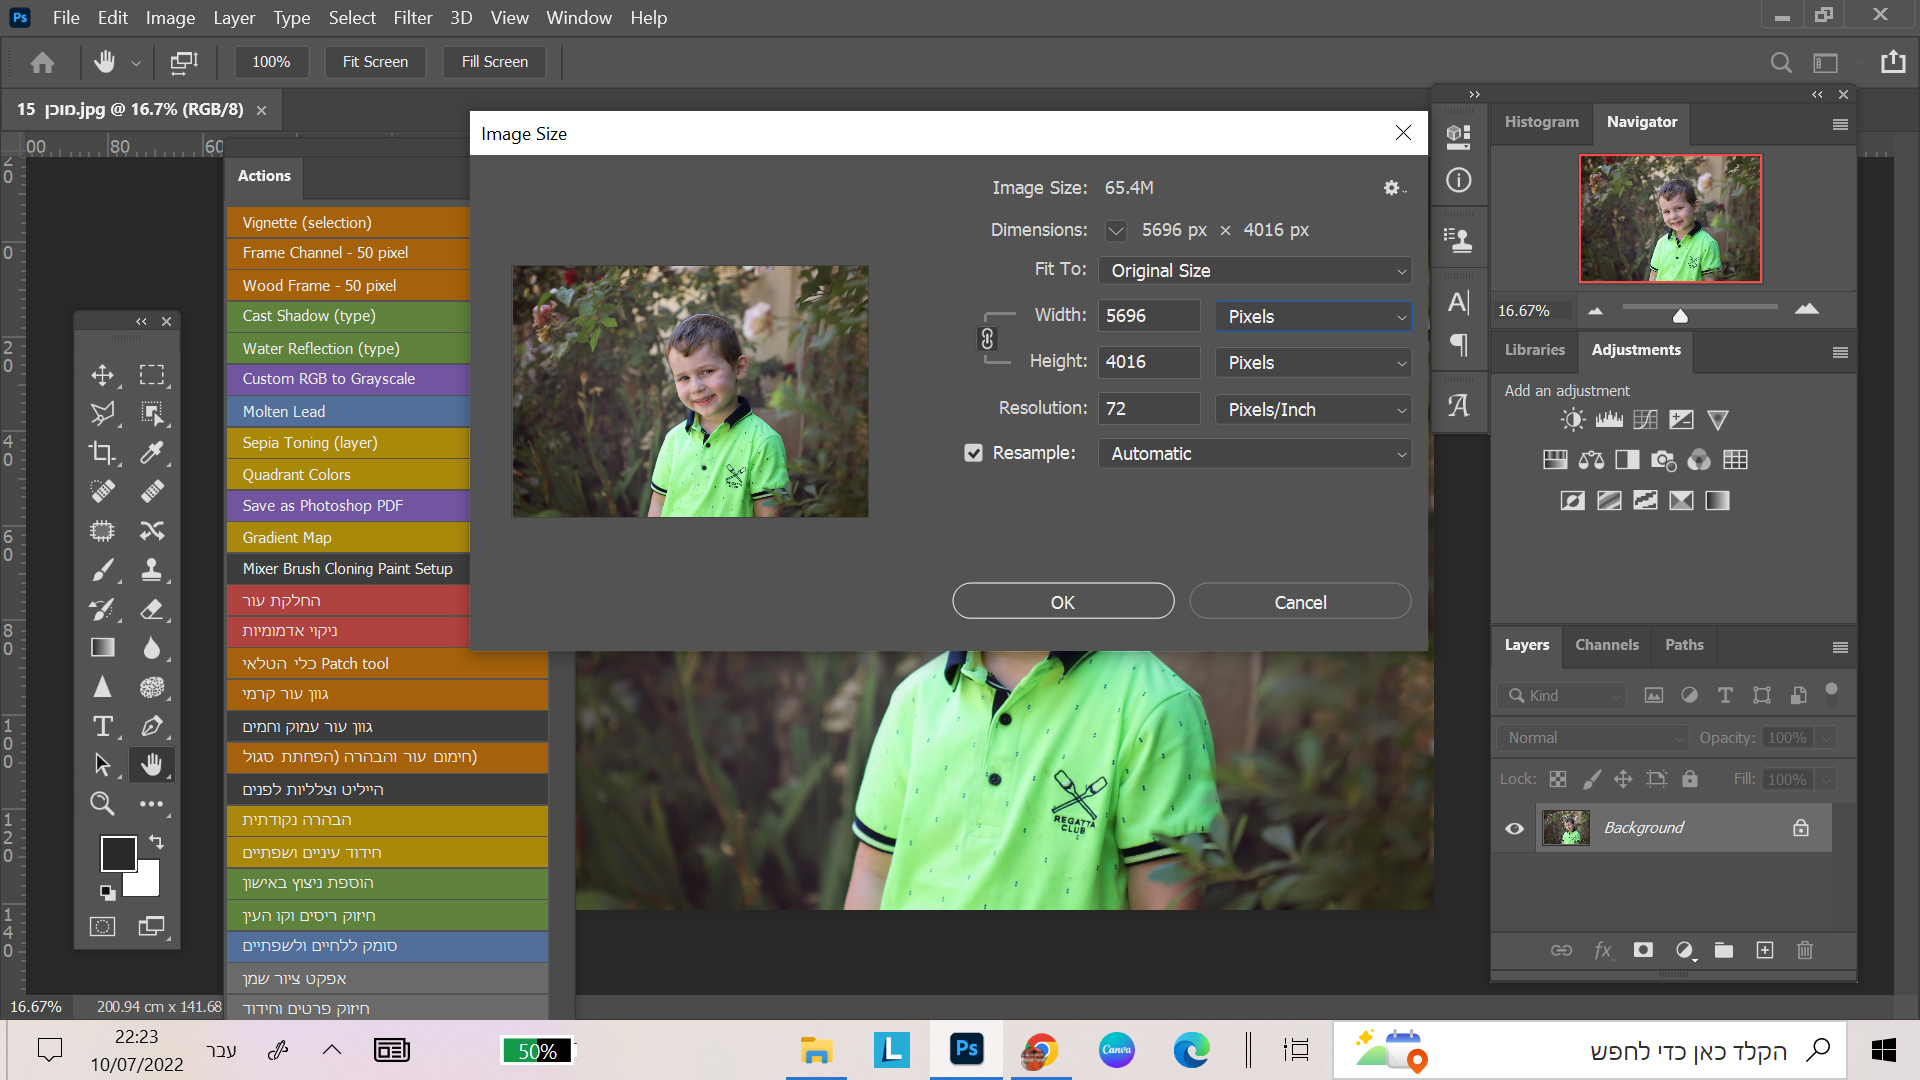Select the Brush tool
The width and height of the screenshot is (1920, 1080).
[x=102, y=570]
